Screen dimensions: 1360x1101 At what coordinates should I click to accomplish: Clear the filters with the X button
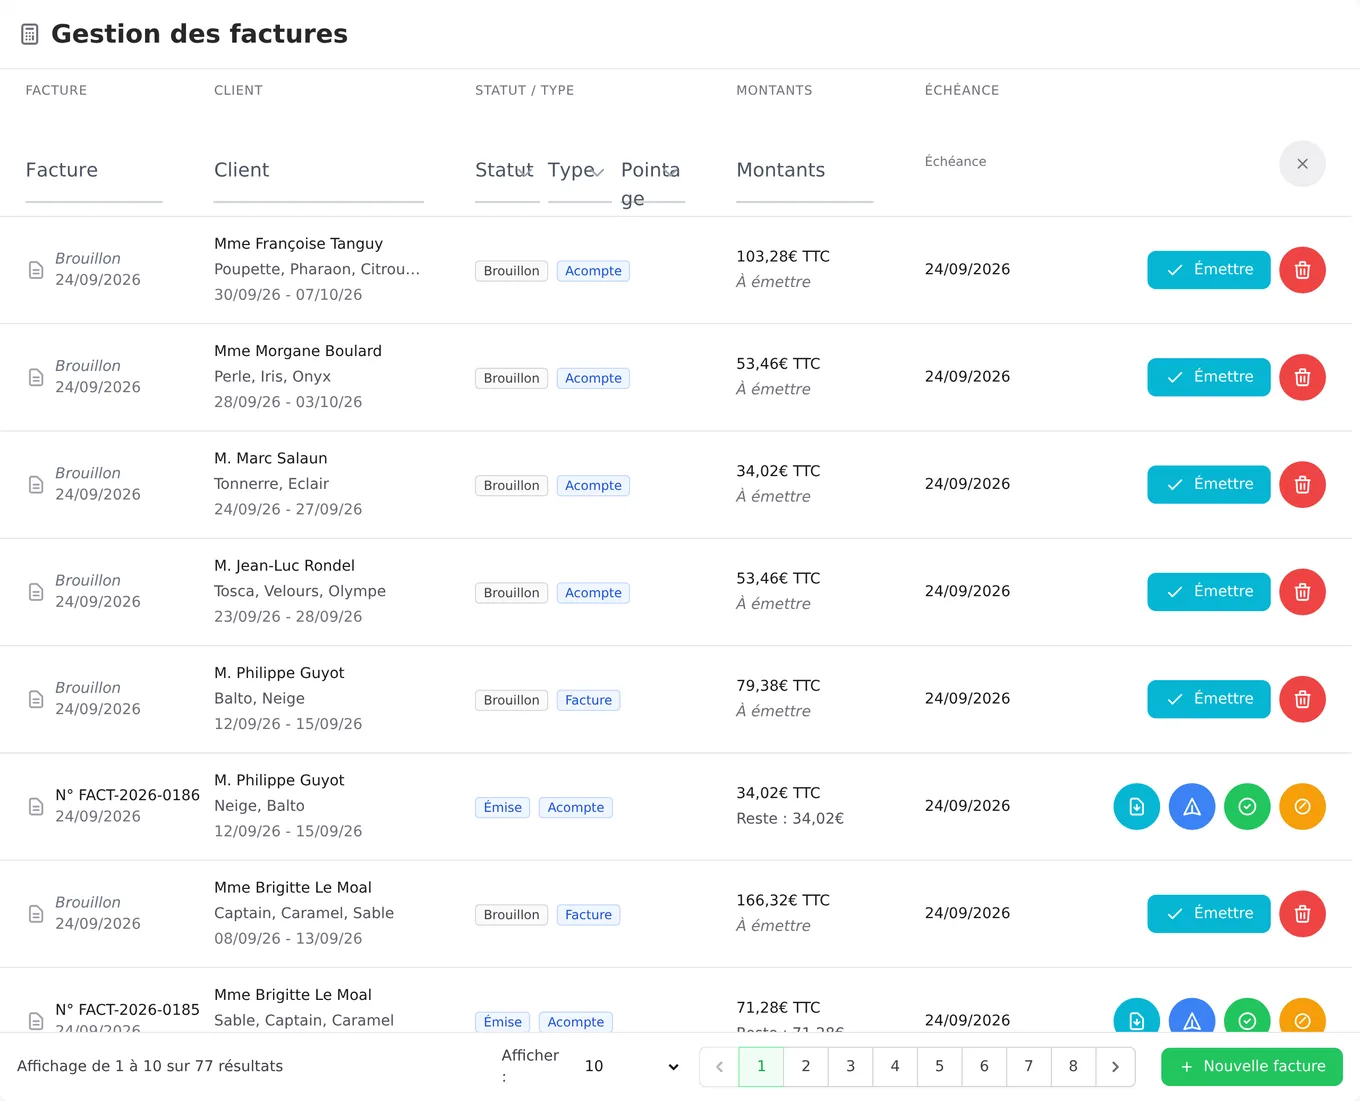coord(1302,164)
